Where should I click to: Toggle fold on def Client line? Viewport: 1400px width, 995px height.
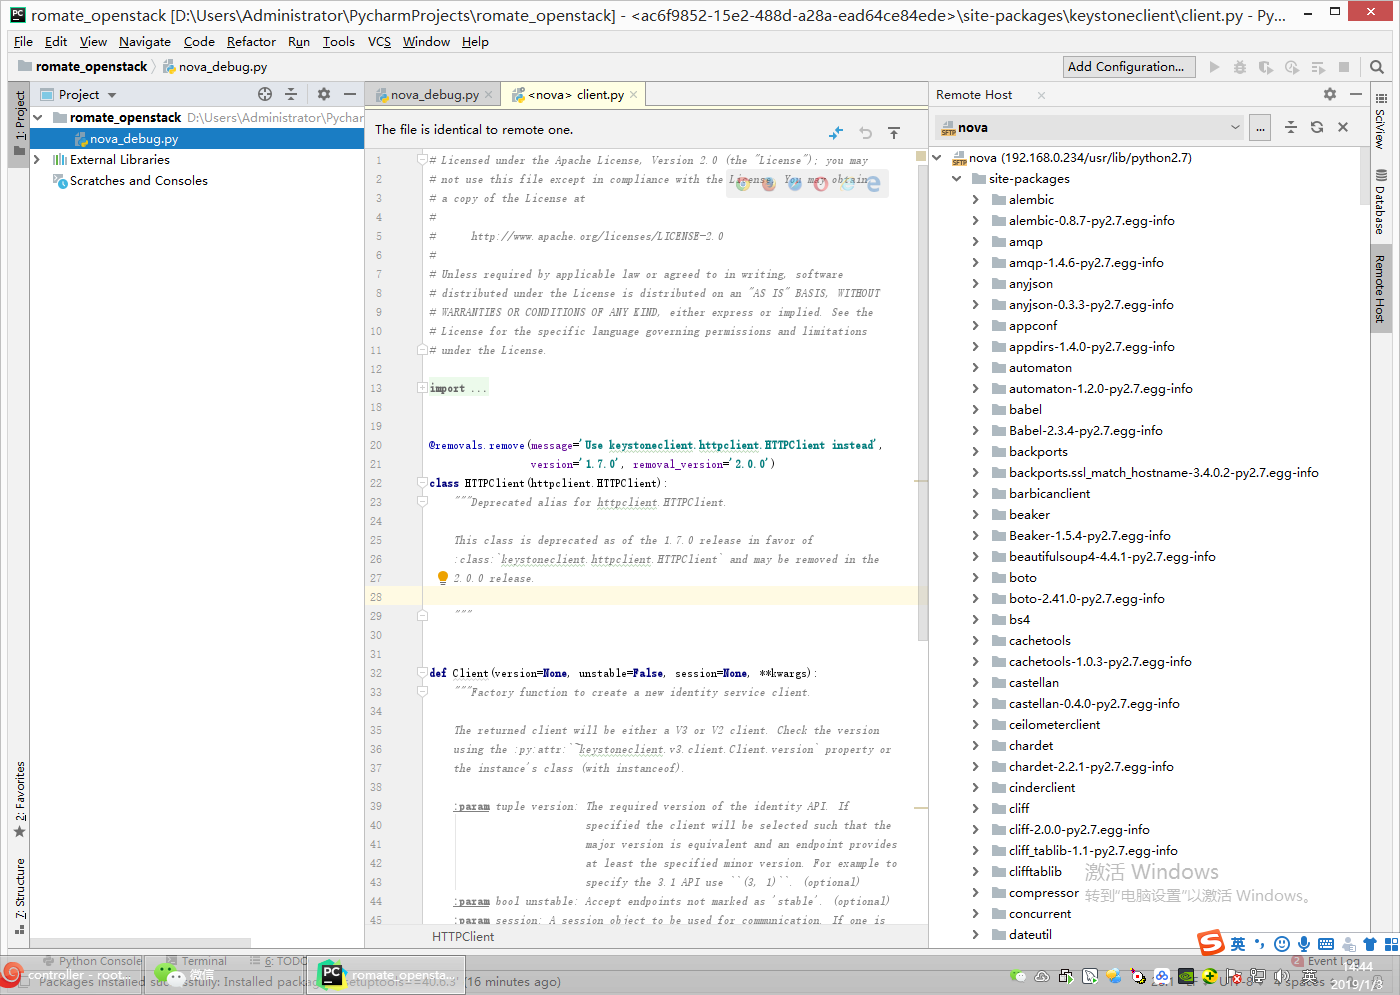(x=422, y=673)
